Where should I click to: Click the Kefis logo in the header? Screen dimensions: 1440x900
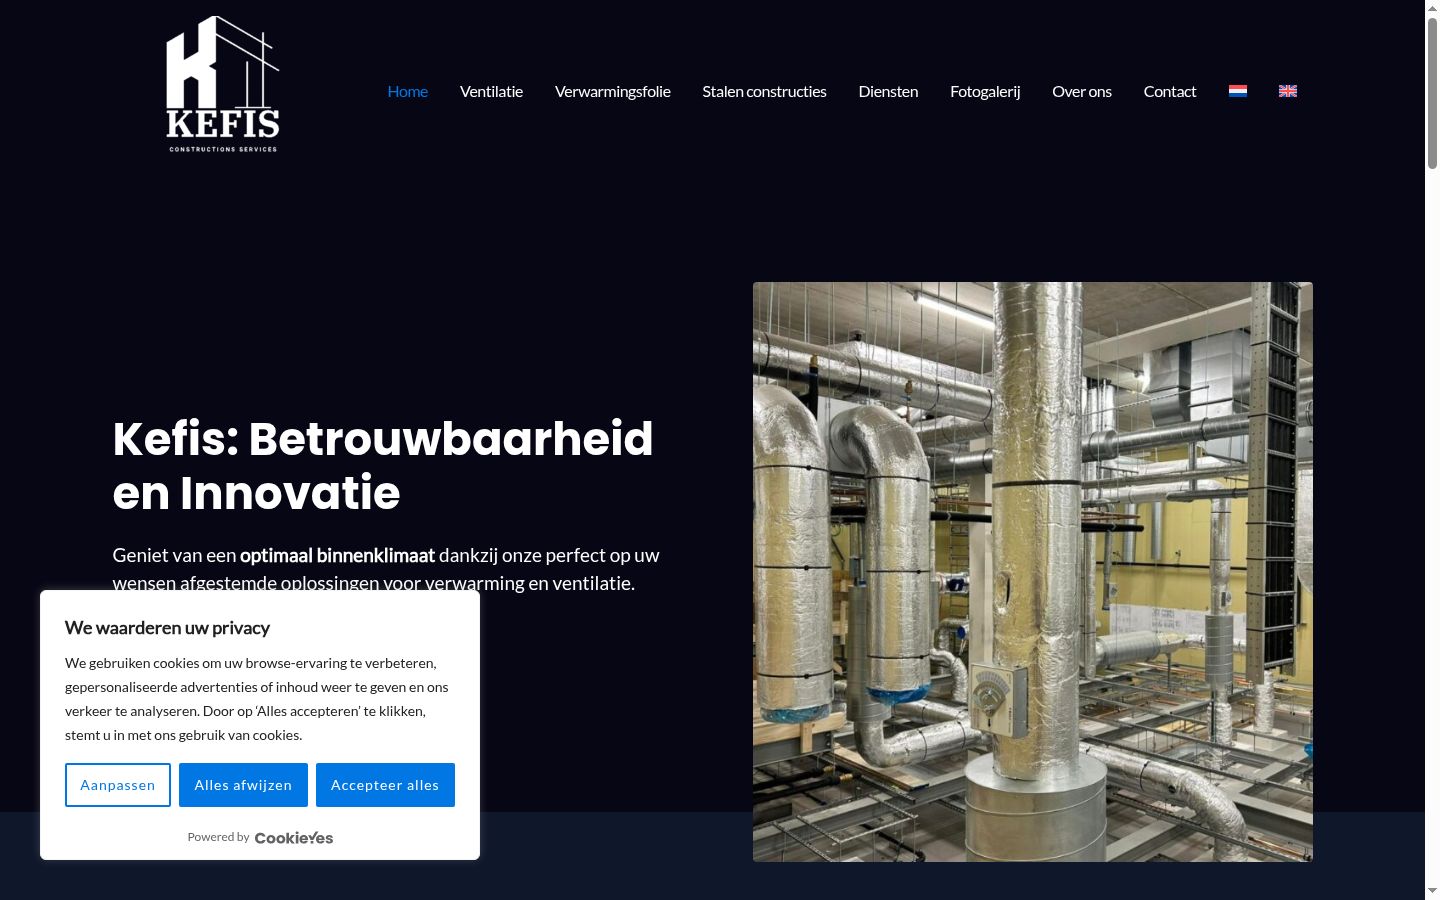[223, 84]
